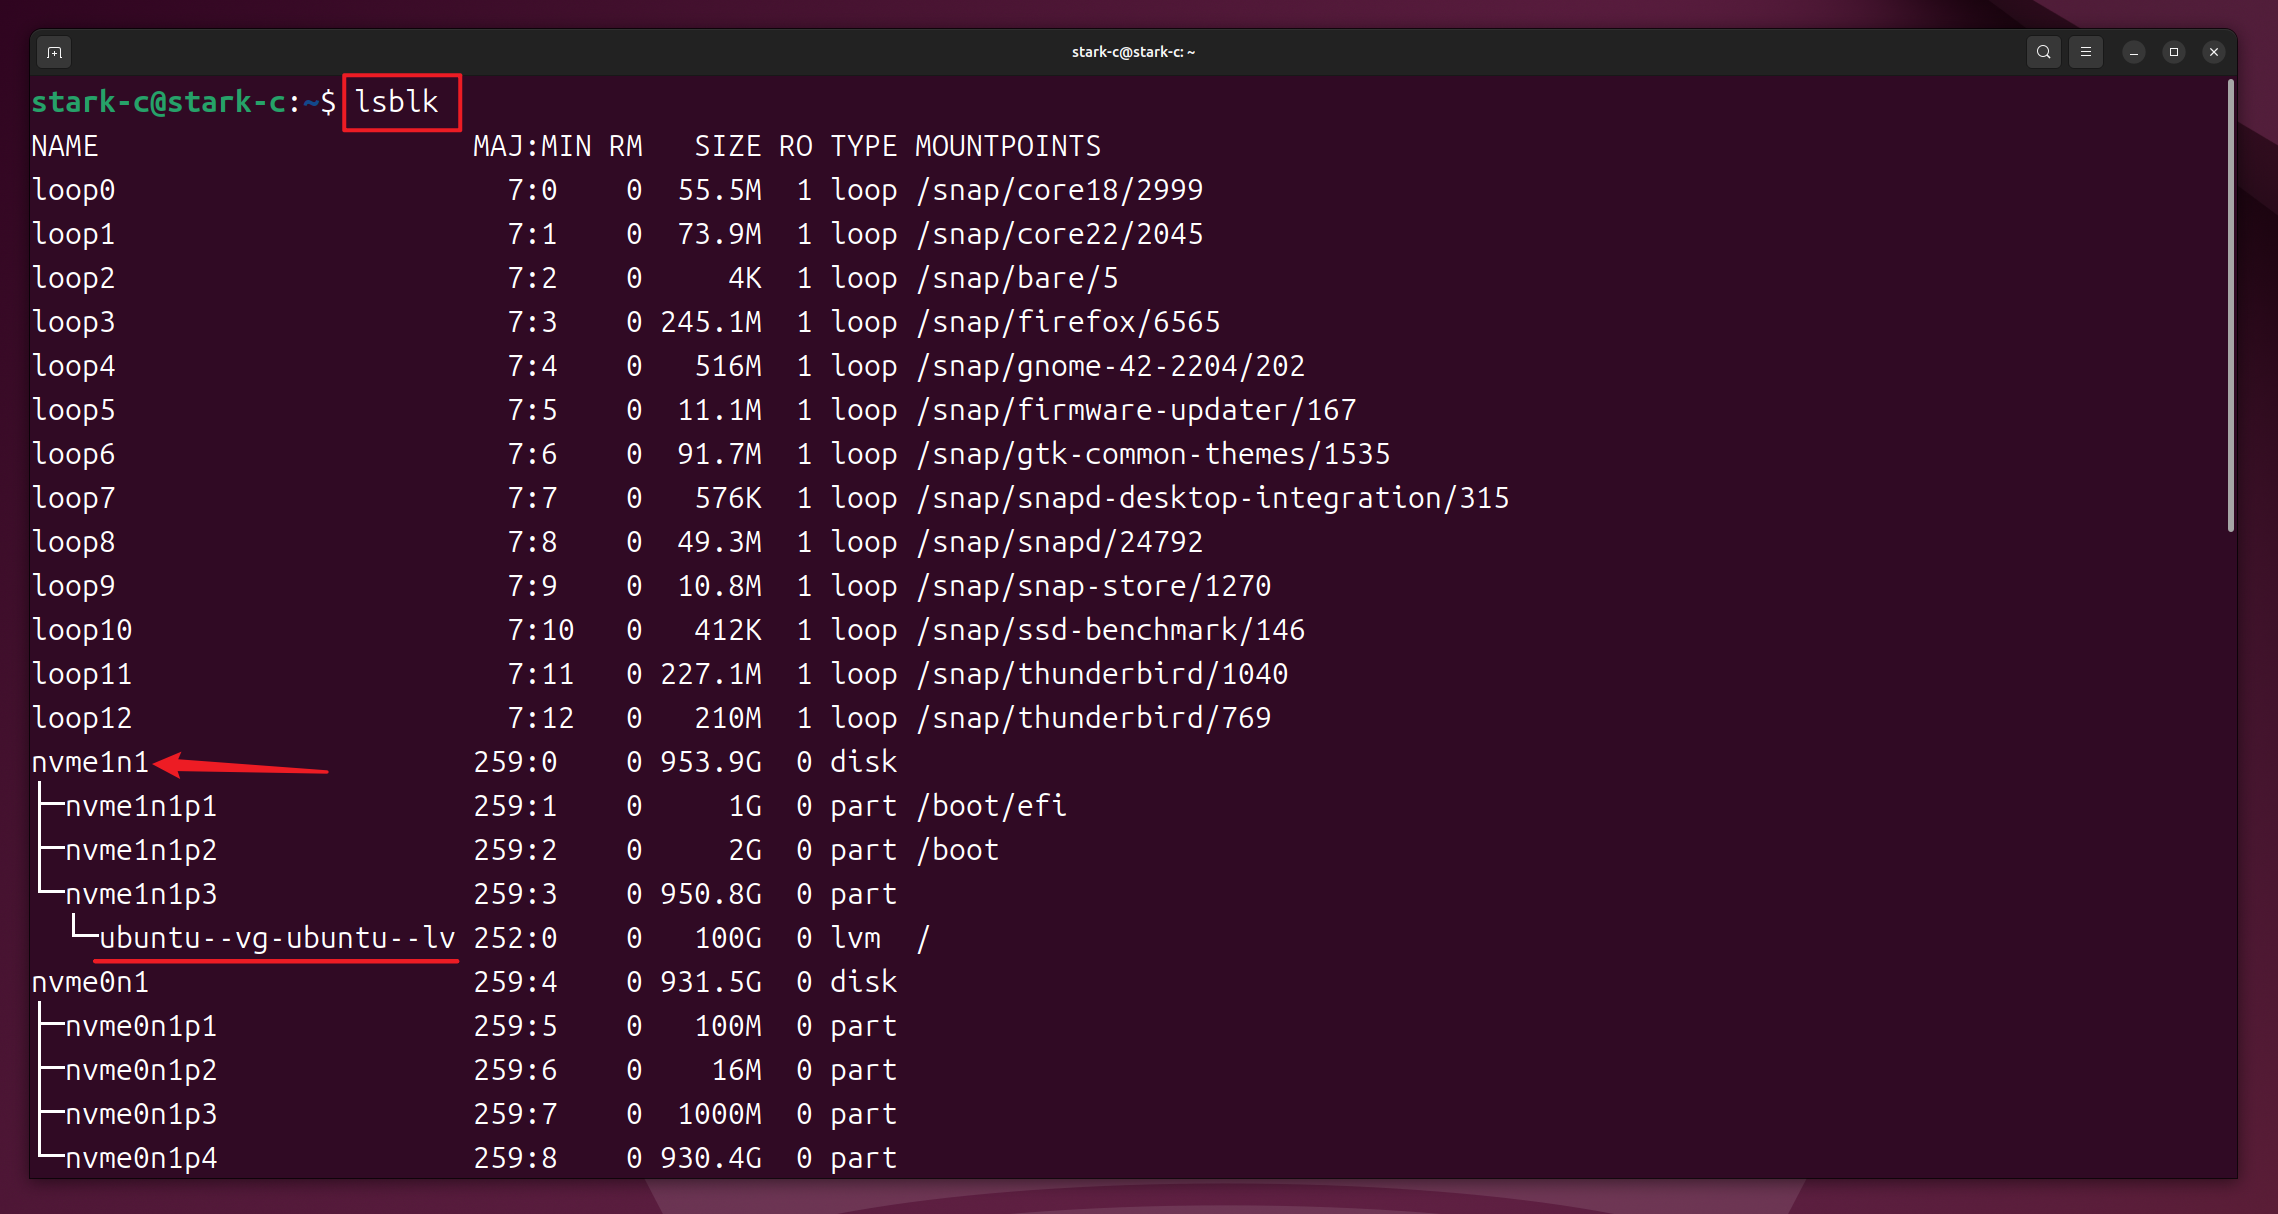Click the MOUNTPOINTS column header

[x=1007, y=146]
